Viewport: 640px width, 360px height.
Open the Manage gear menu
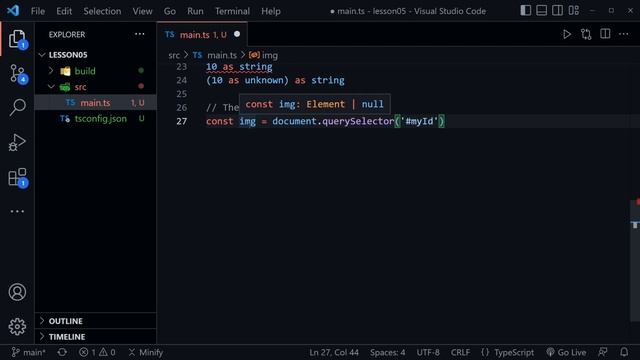click(x=17, y=327)
